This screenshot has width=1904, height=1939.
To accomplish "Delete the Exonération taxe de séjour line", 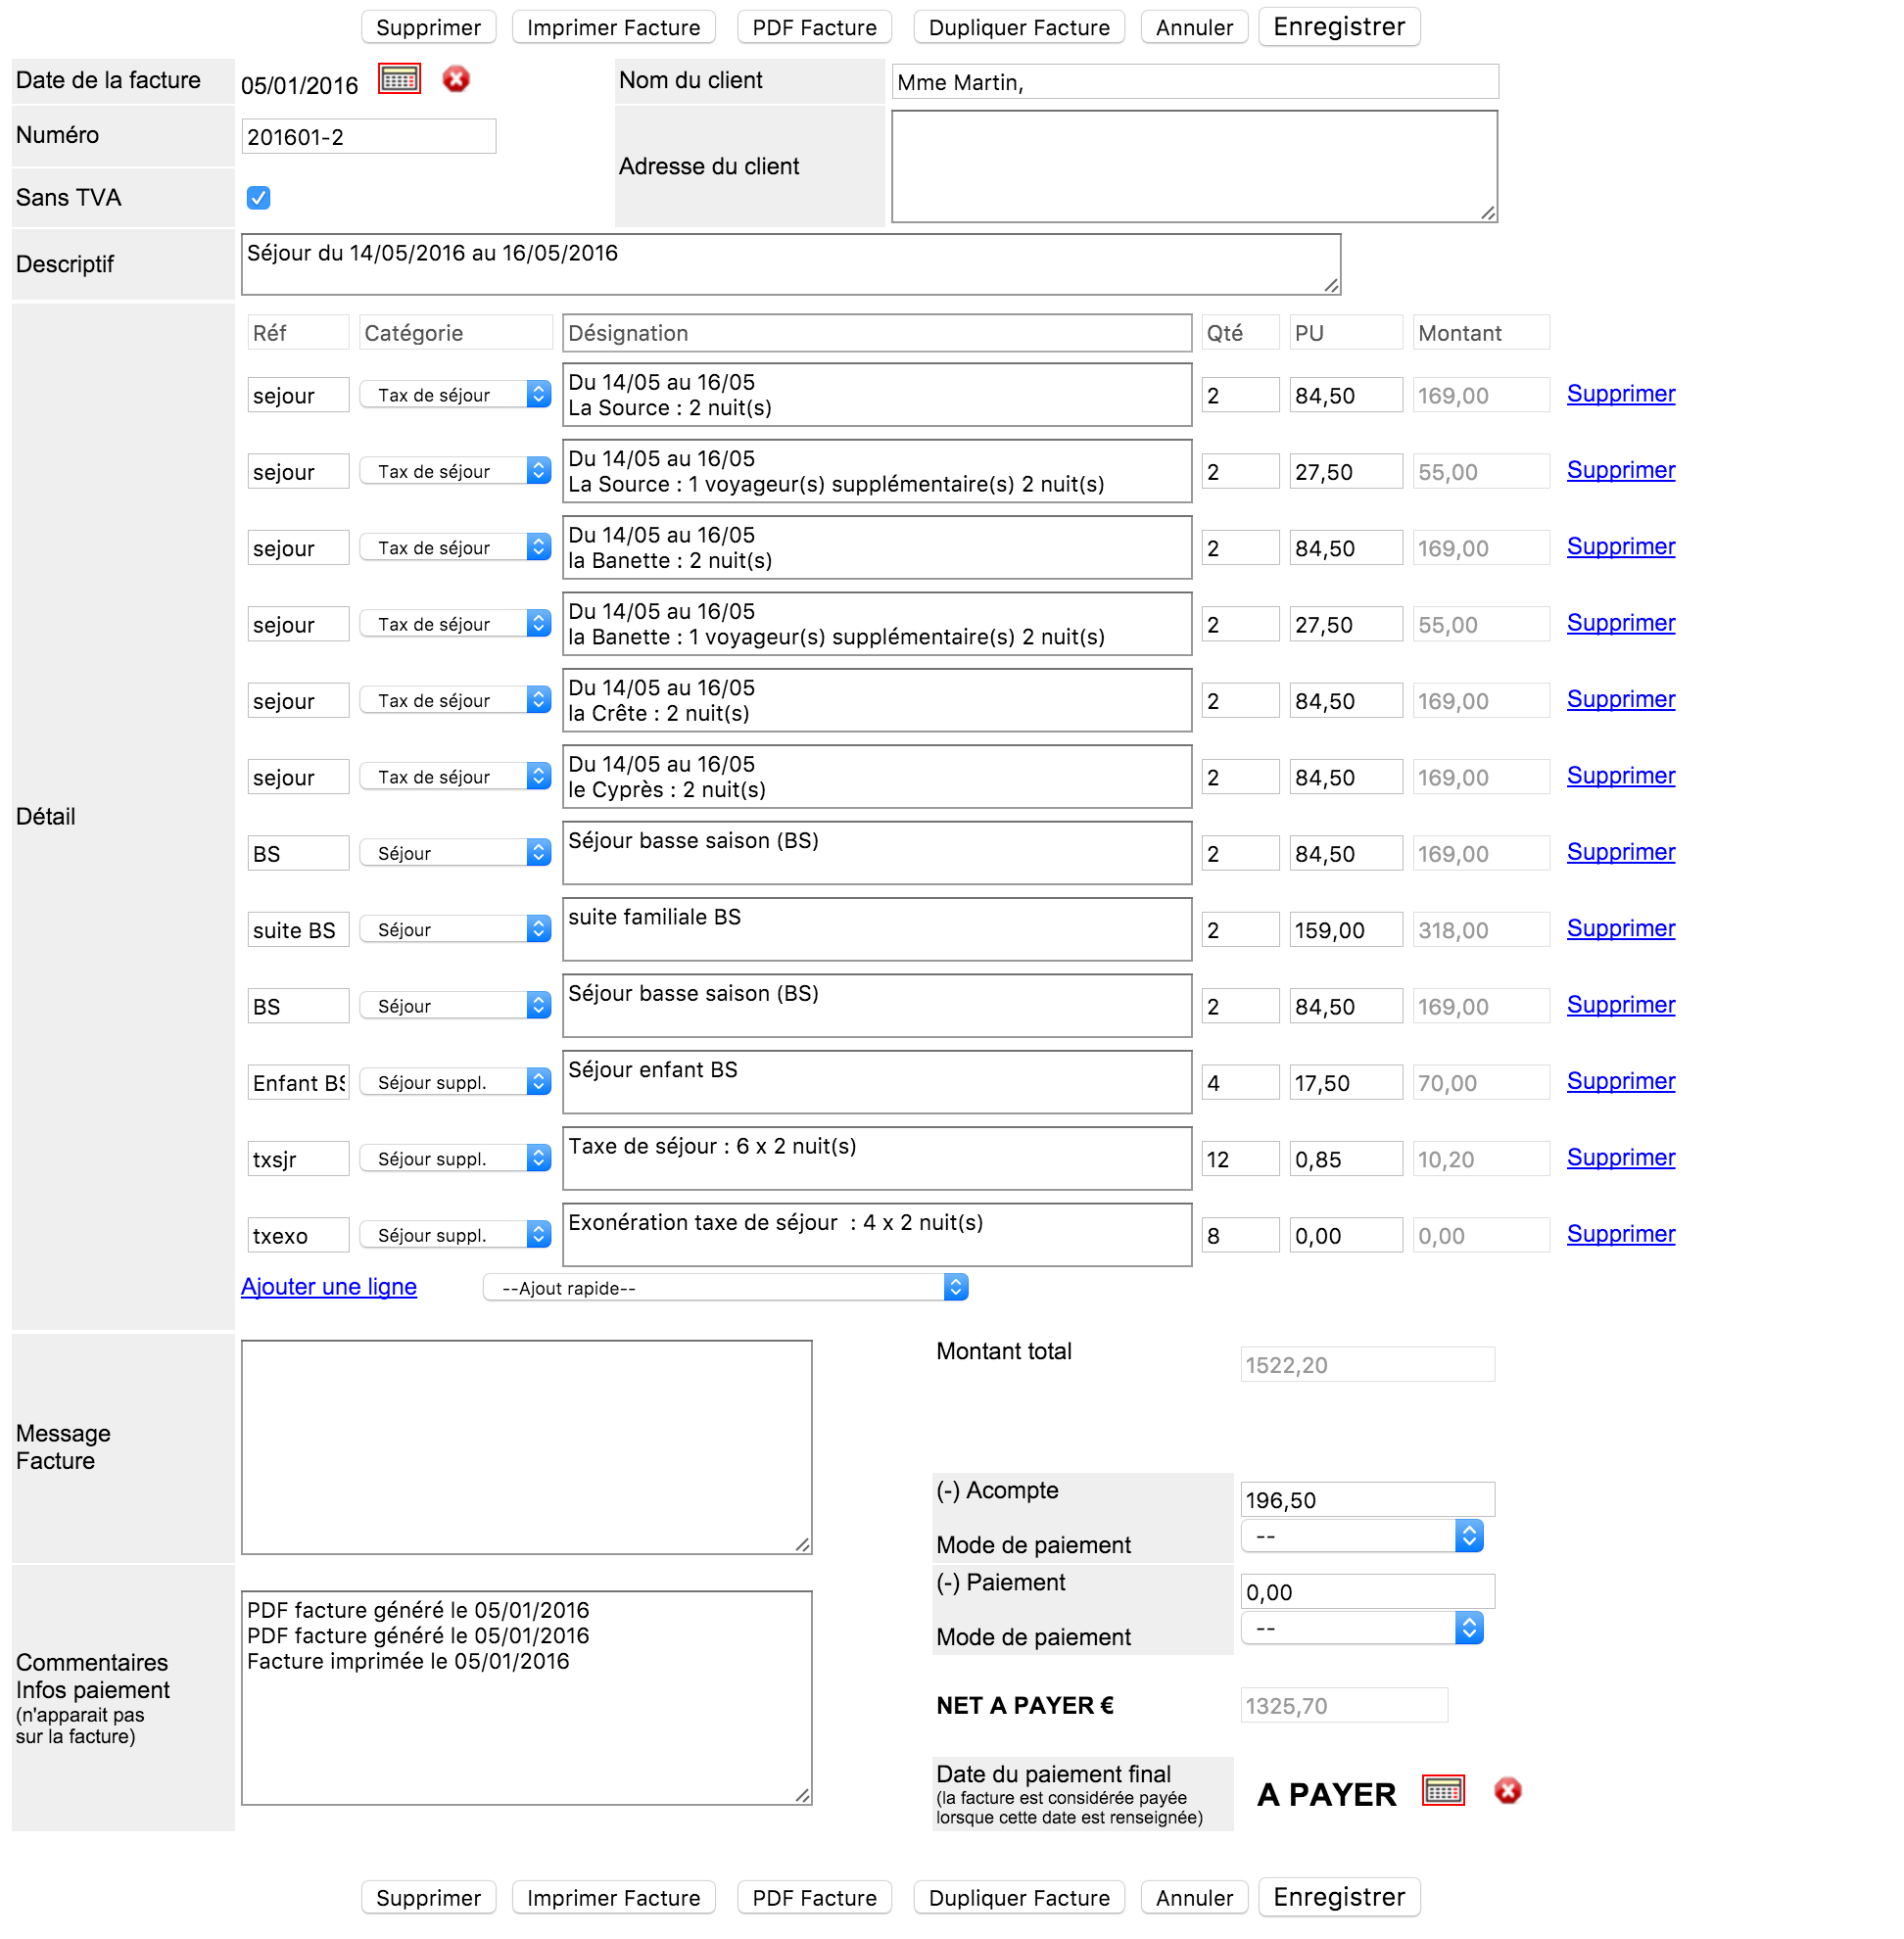I will click(x=1620, y=1235).
